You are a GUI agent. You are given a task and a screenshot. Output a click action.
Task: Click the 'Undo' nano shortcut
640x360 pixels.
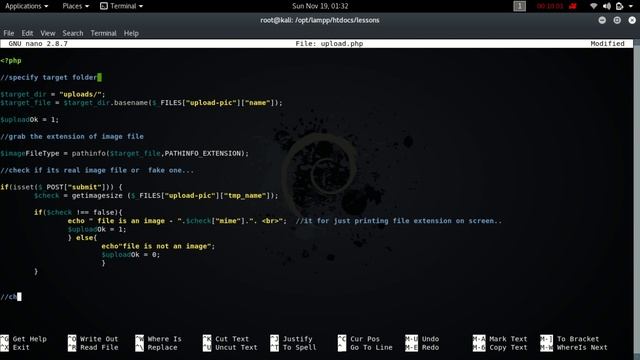click(422, 339)
